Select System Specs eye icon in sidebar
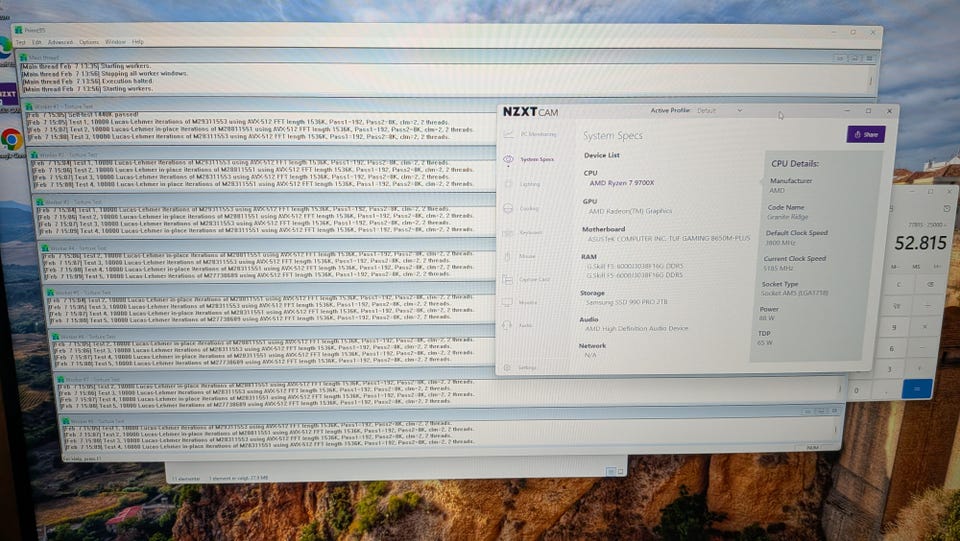Screen dimensions: 960x541 pyautogui.click(x=508, y=159)
